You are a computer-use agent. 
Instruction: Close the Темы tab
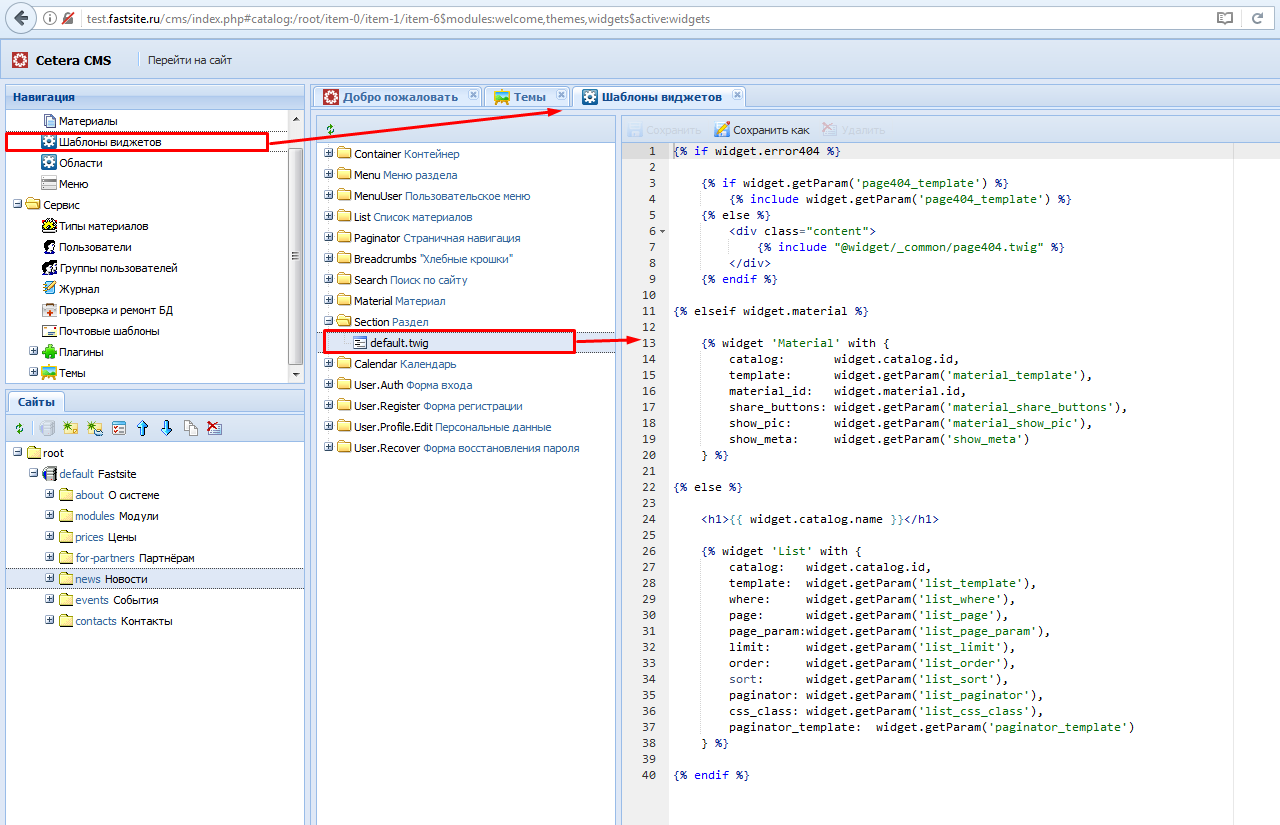(561, 96)
